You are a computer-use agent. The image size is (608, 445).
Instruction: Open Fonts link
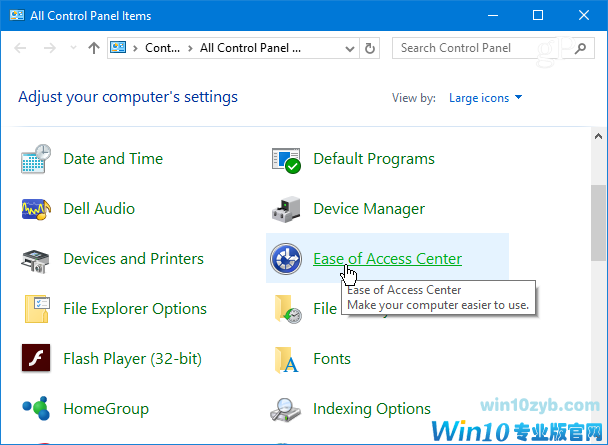tap(332, 359)
